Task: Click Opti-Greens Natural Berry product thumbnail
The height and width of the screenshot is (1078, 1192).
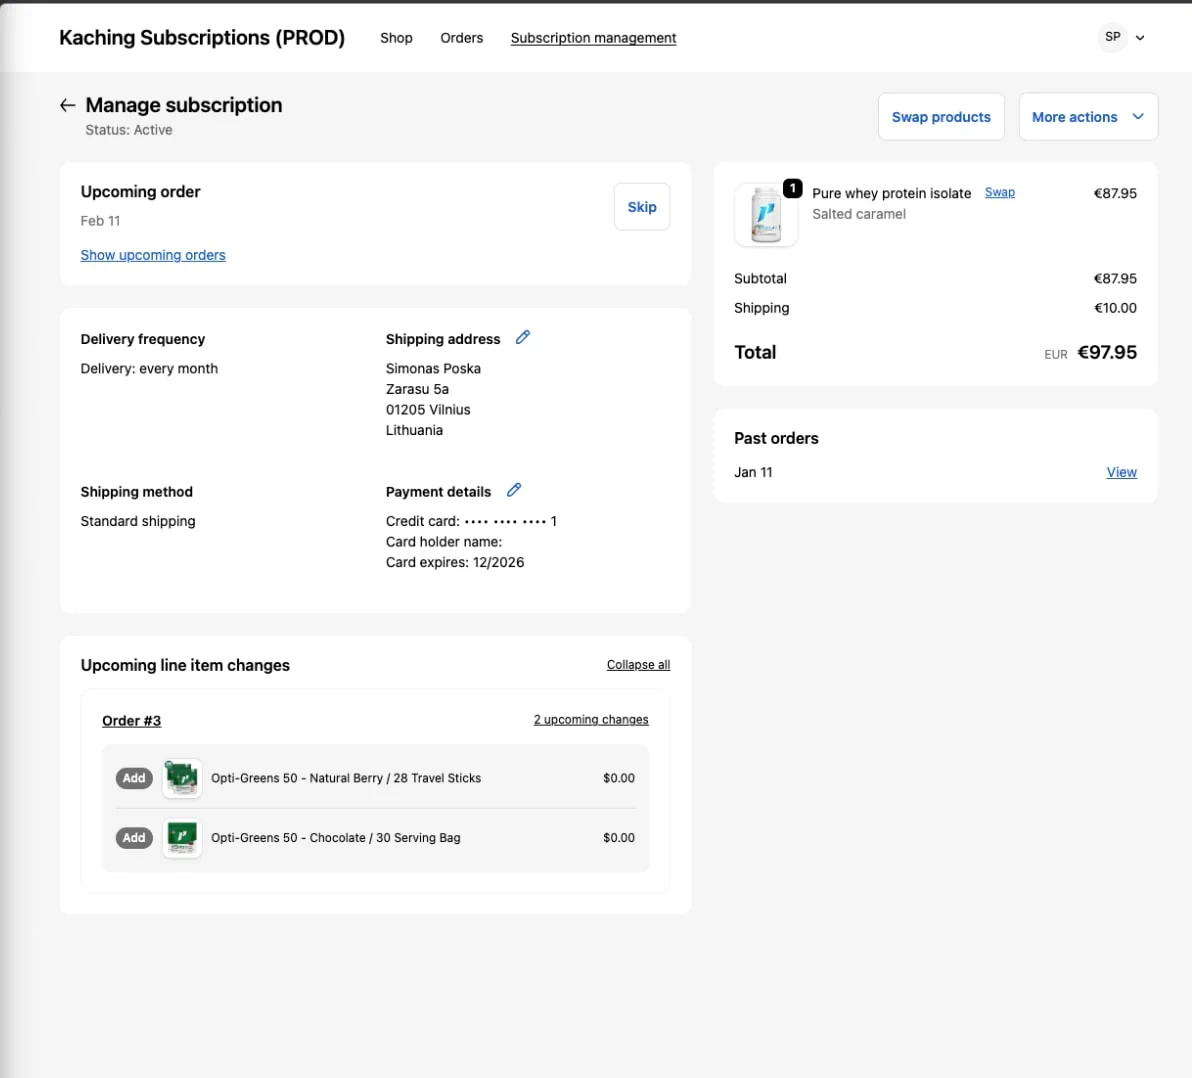Action: pyautogui.click(x=182, y=778)
